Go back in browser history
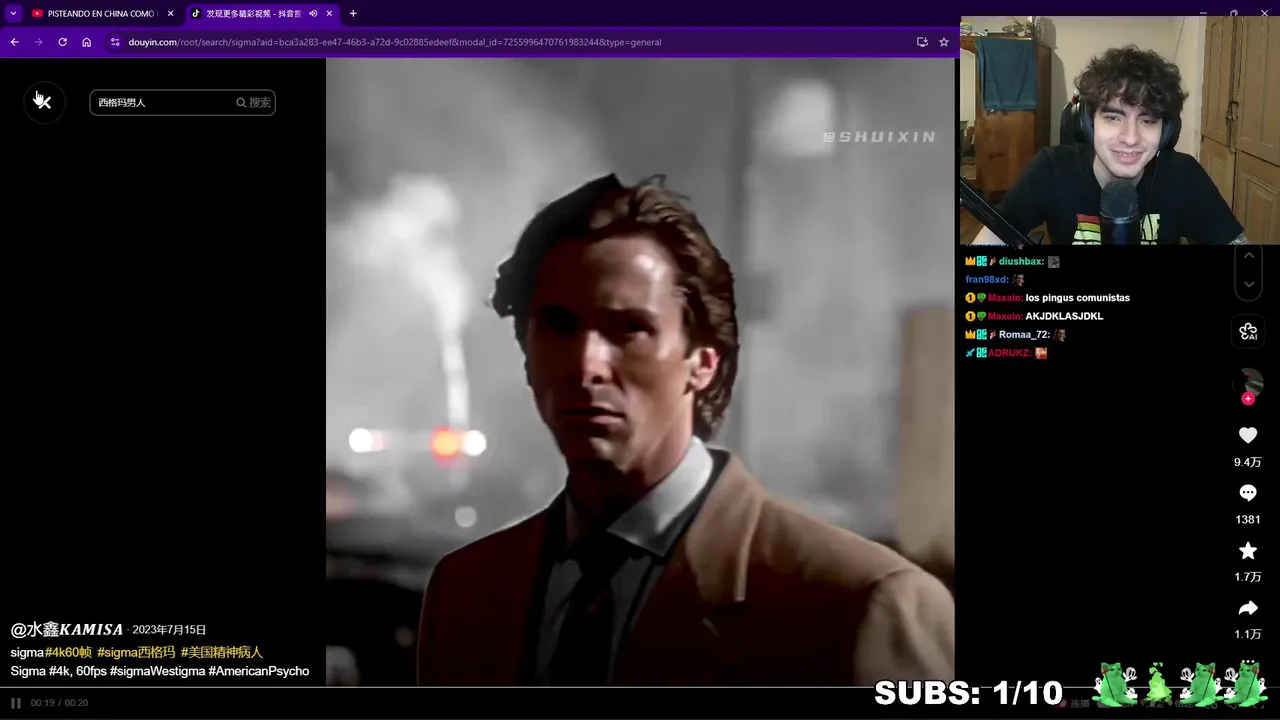This screenshot has height=720, width=1280. (x=14, y=42)
